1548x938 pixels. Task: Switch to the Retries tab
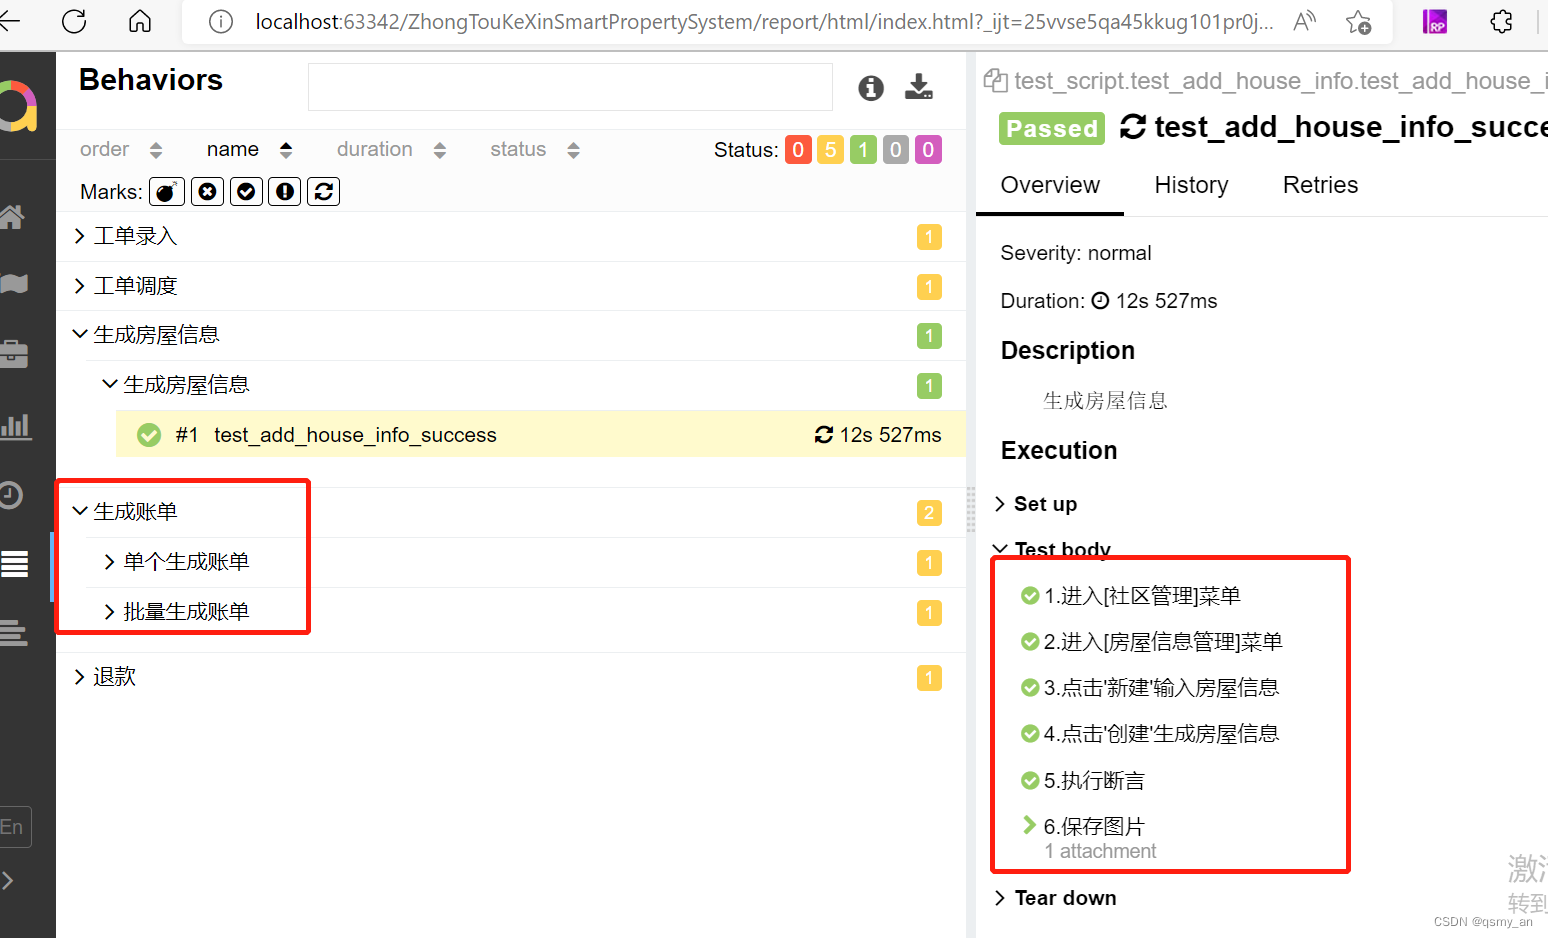tap(1320, 185)
